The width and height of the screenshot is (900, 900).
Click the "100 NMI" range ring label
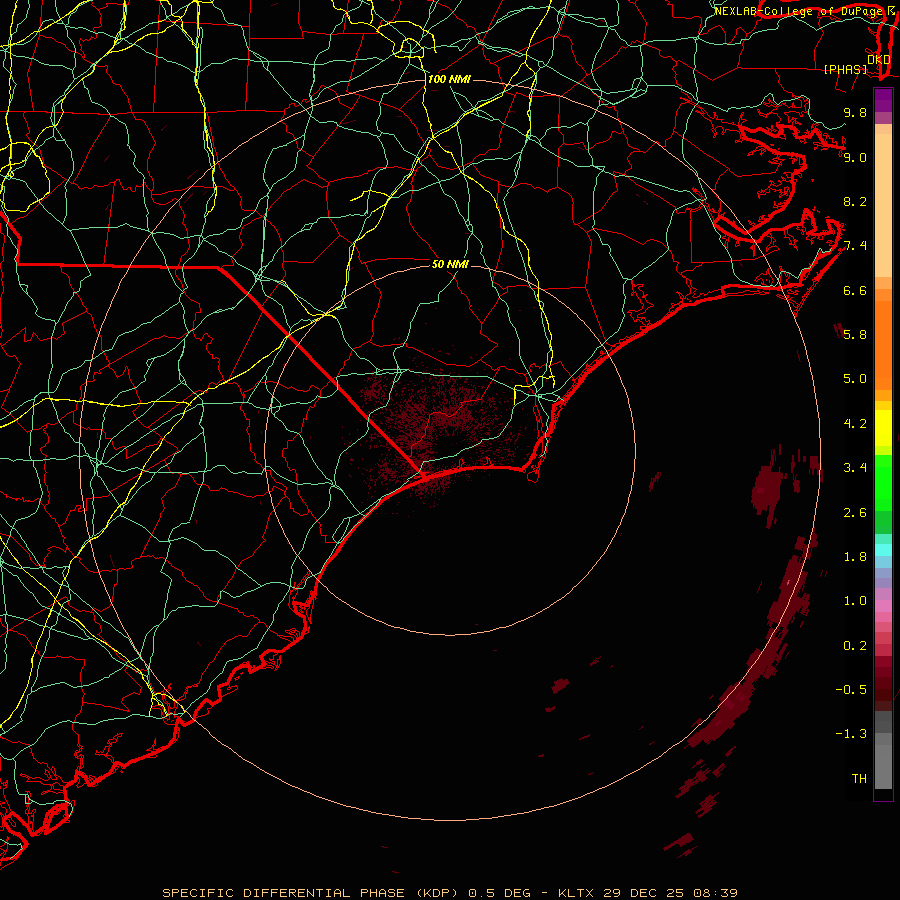tap(449, 79)
